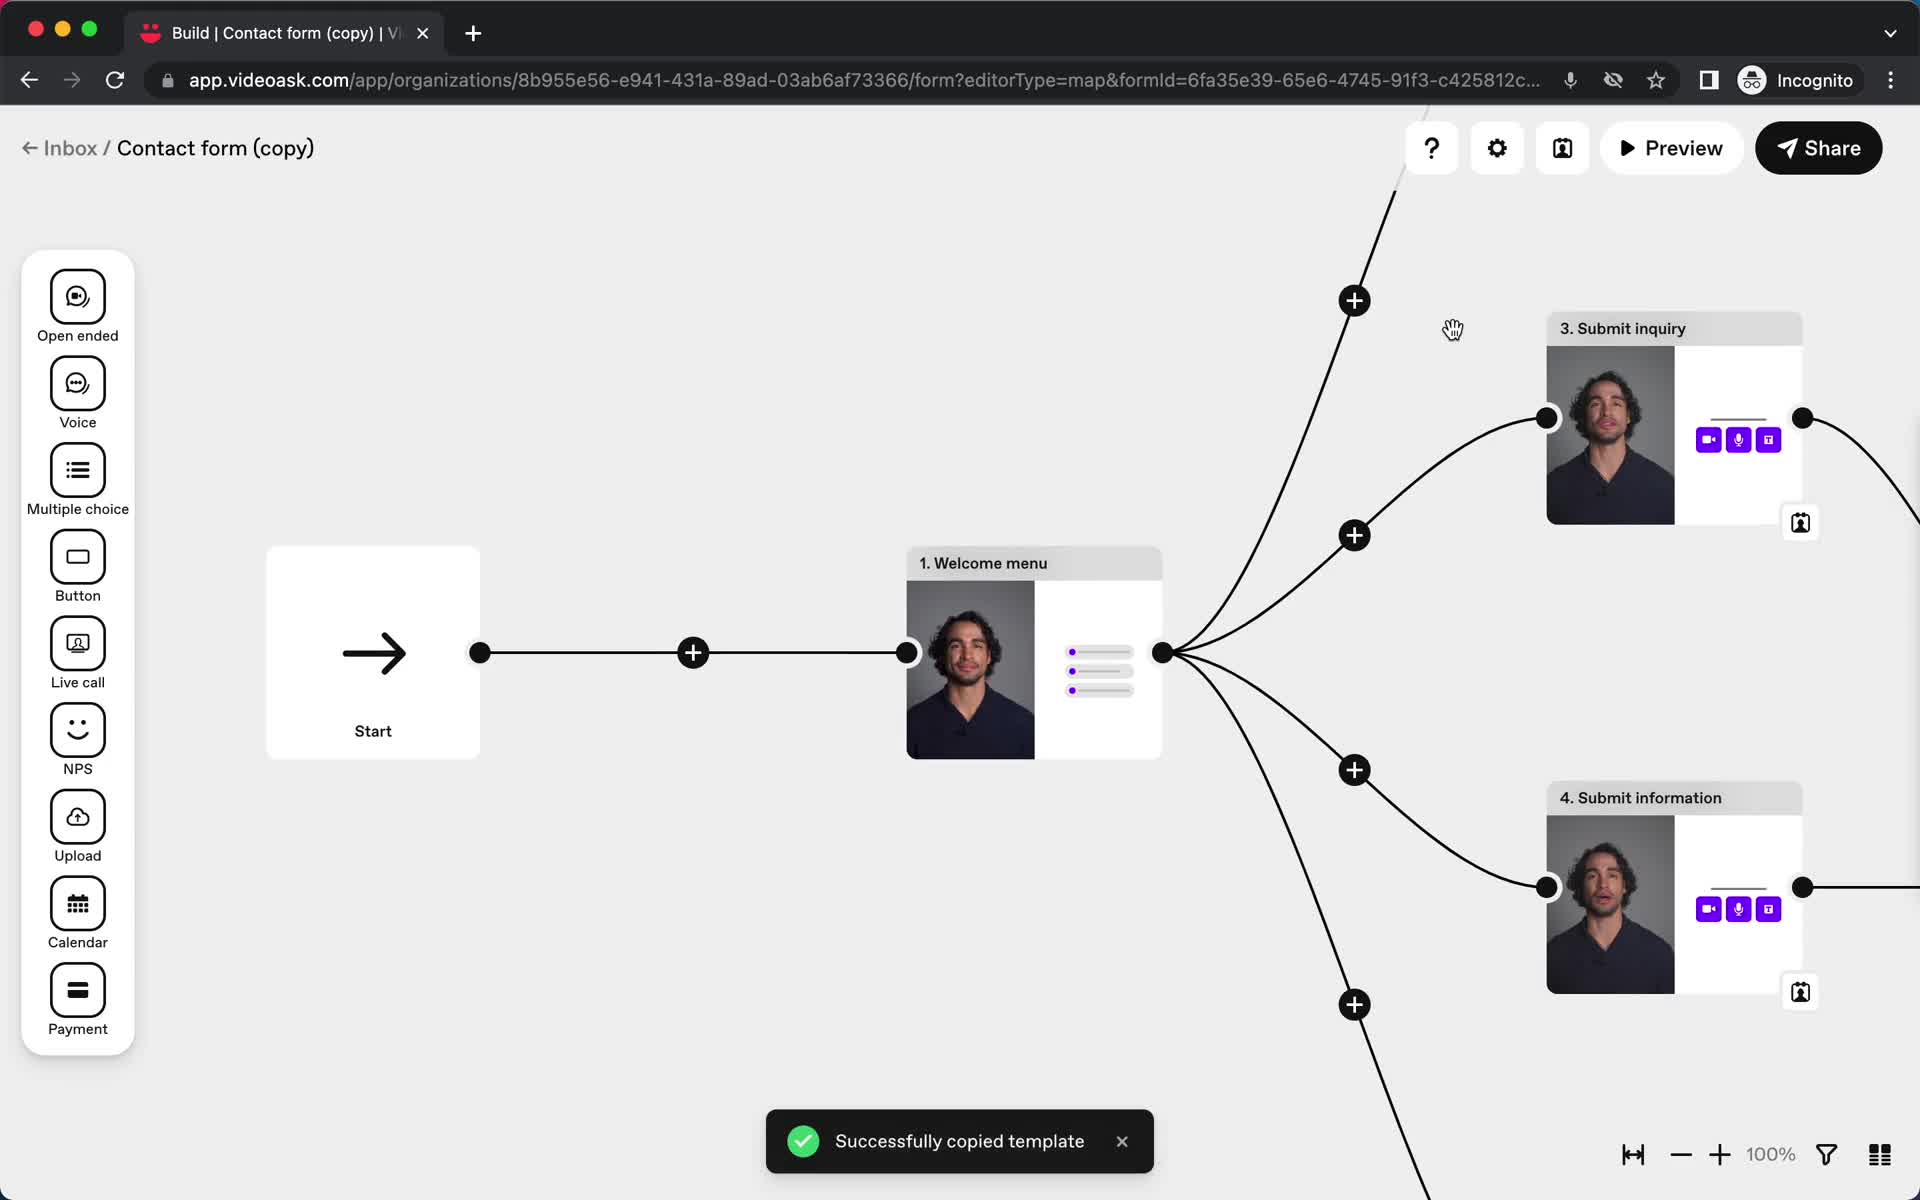The width and height of the screenshot is (1920, 1200).
Task: Click the 100% zoom level indicator
Action: [x=1772, y=1154]
